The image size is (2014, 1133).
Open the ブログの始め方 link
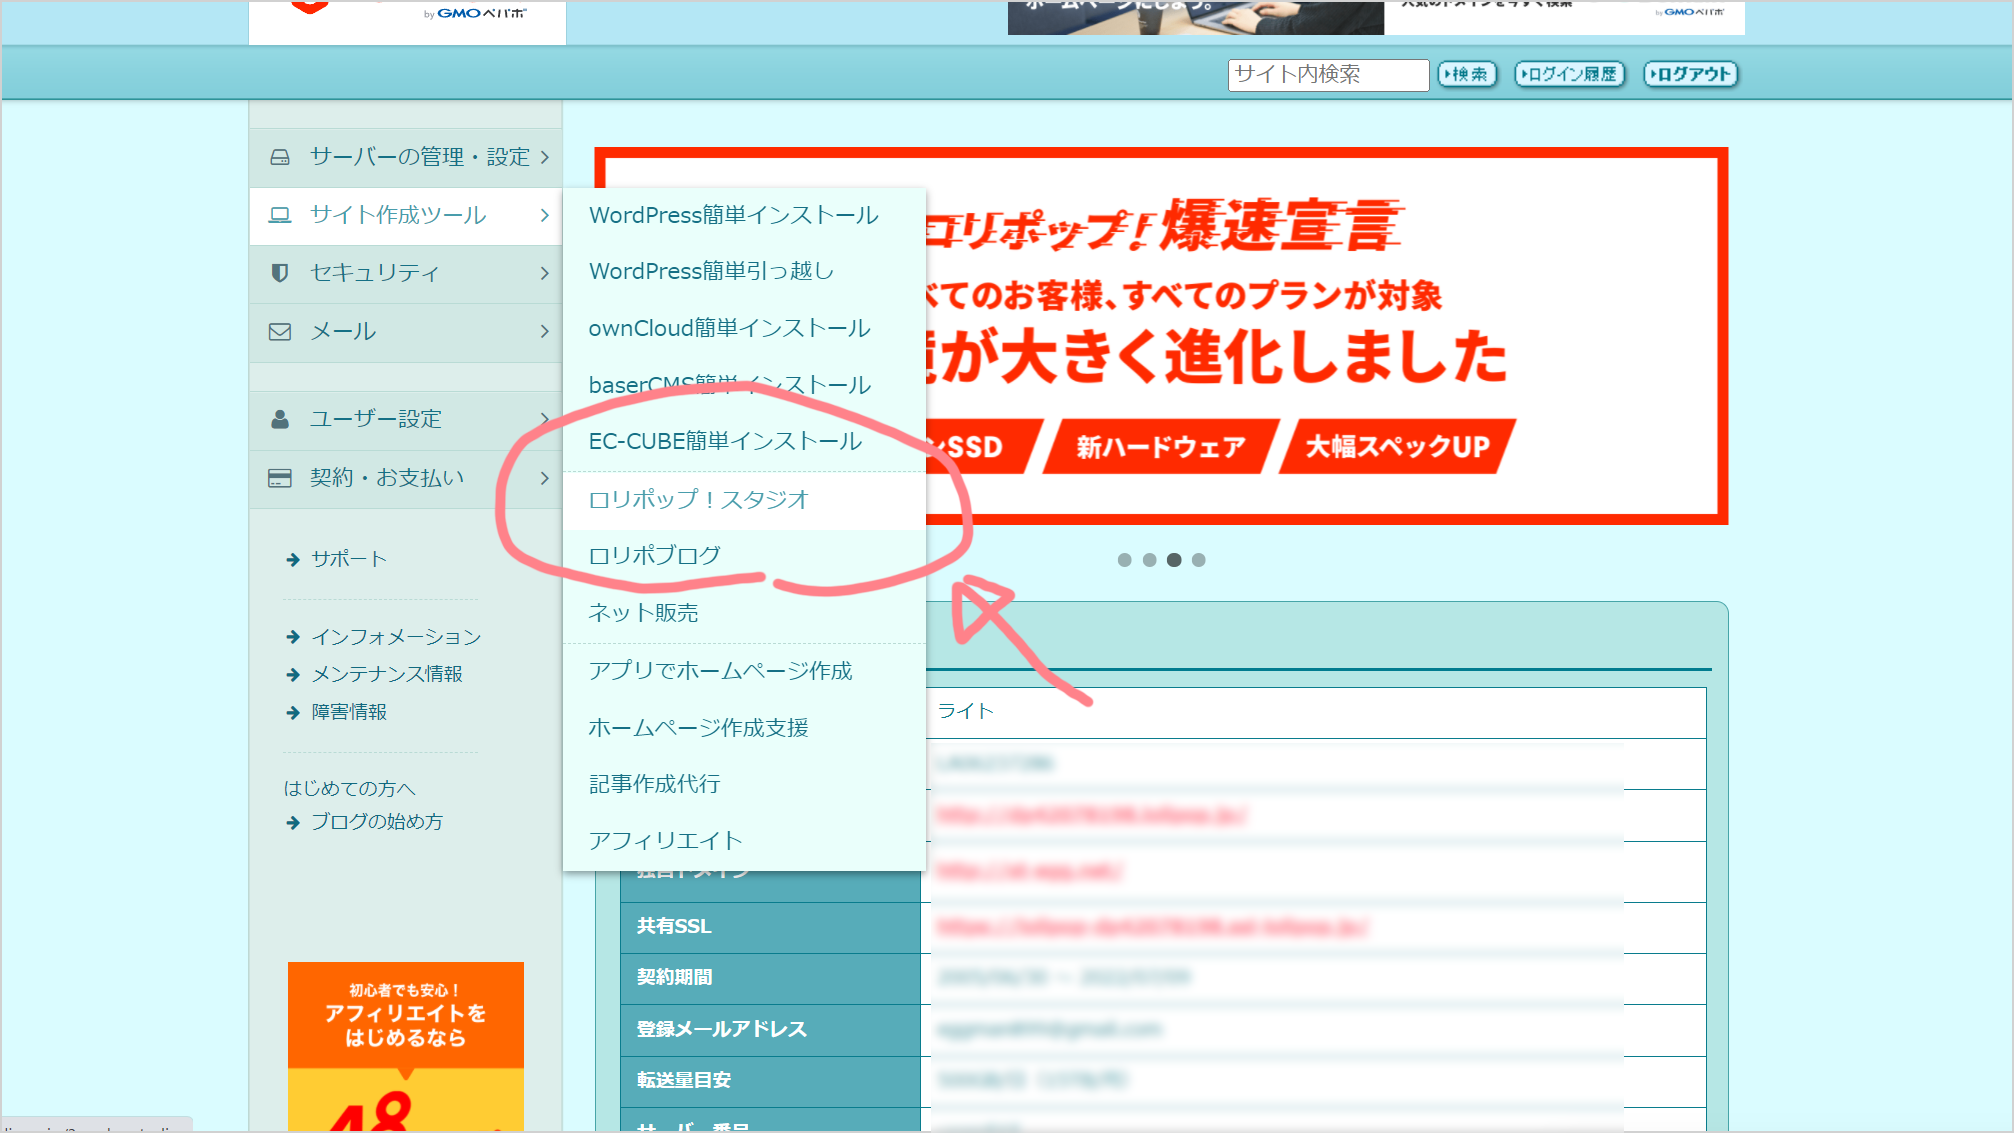click(376, 822)
